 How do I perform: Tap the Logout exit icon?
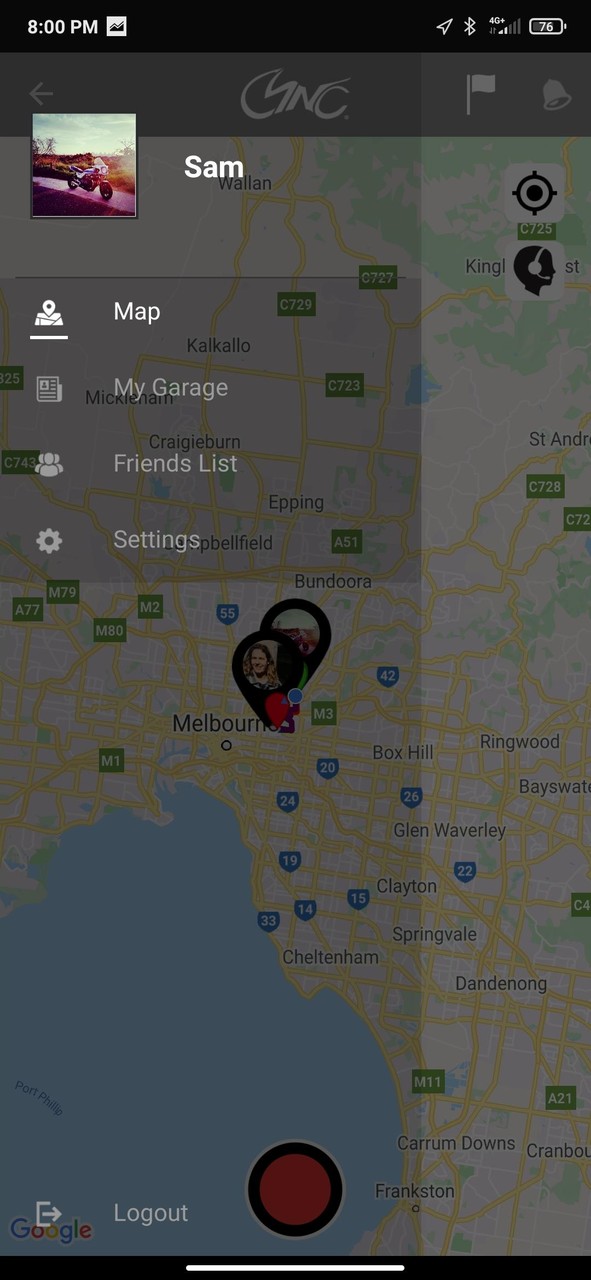[49, 1213]
